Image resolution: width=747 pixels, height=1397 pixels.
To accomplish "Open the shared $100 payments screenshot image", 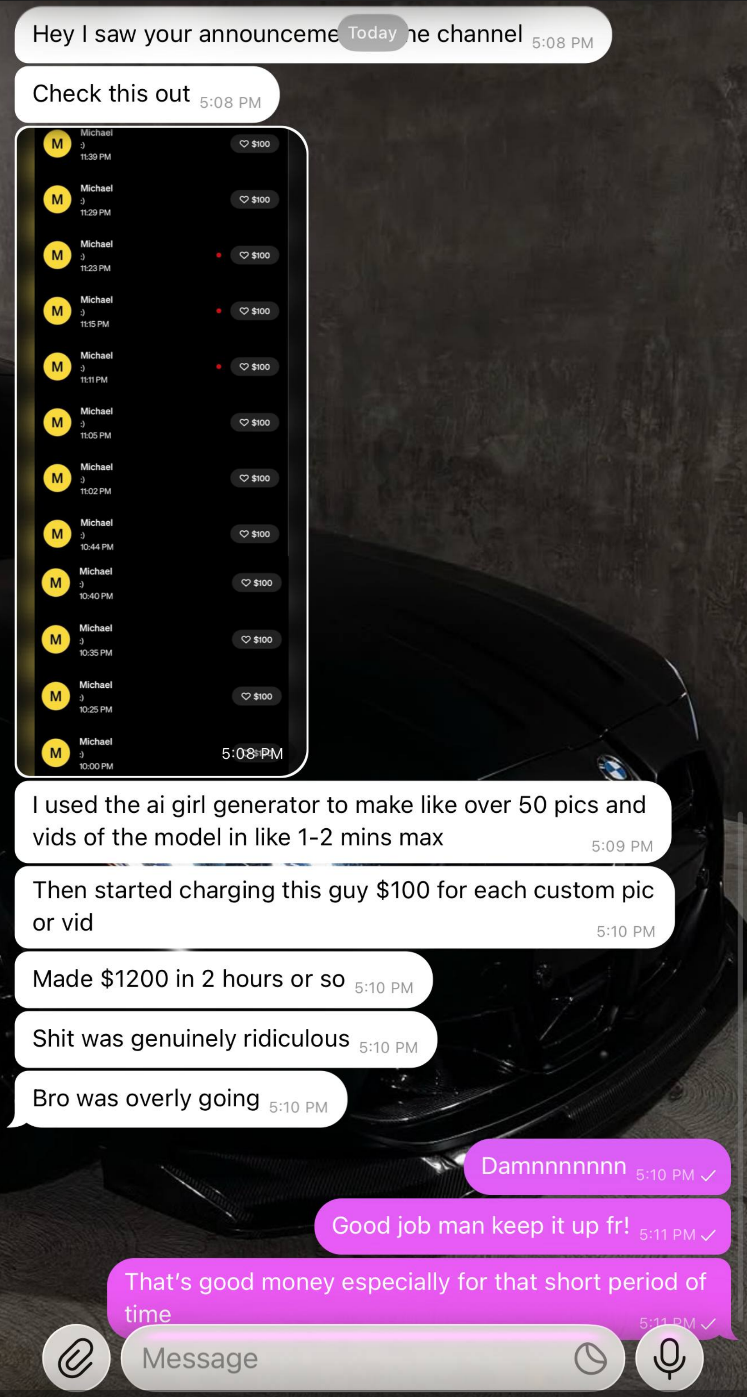I will (161, 451).
